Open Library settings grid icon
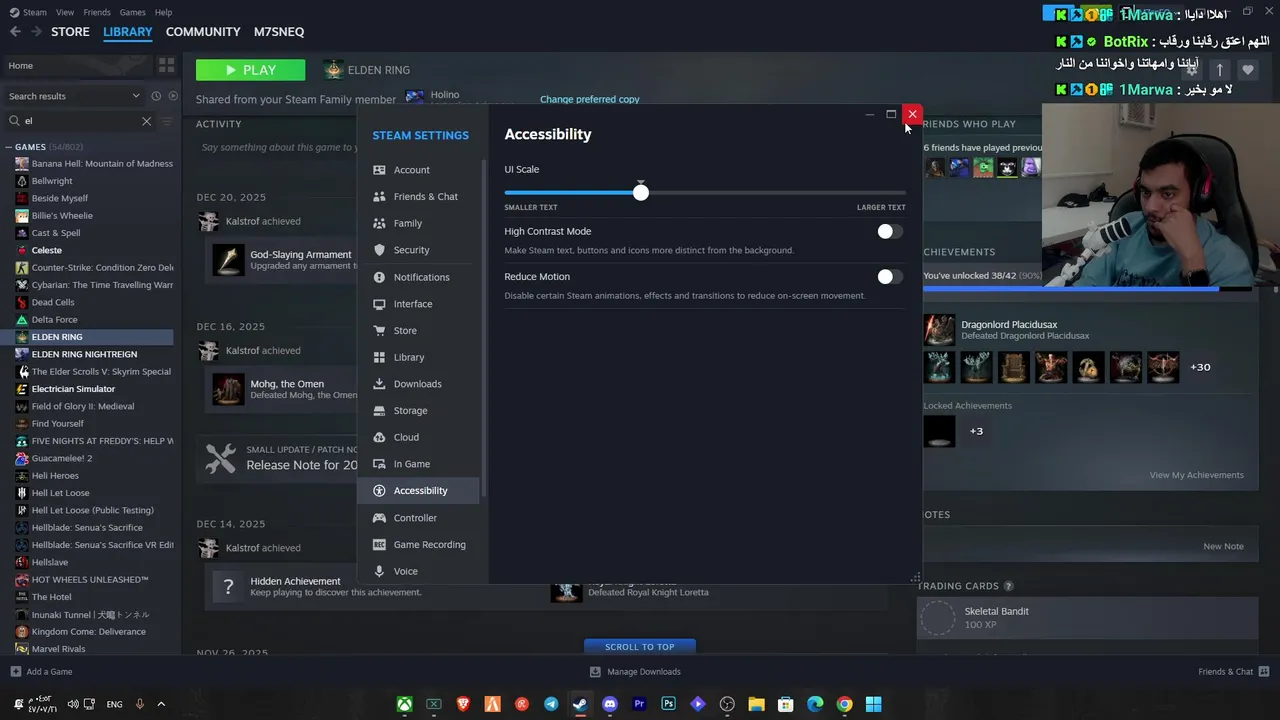This screenshot has height=720, width=1280. [x=379, y=357]
